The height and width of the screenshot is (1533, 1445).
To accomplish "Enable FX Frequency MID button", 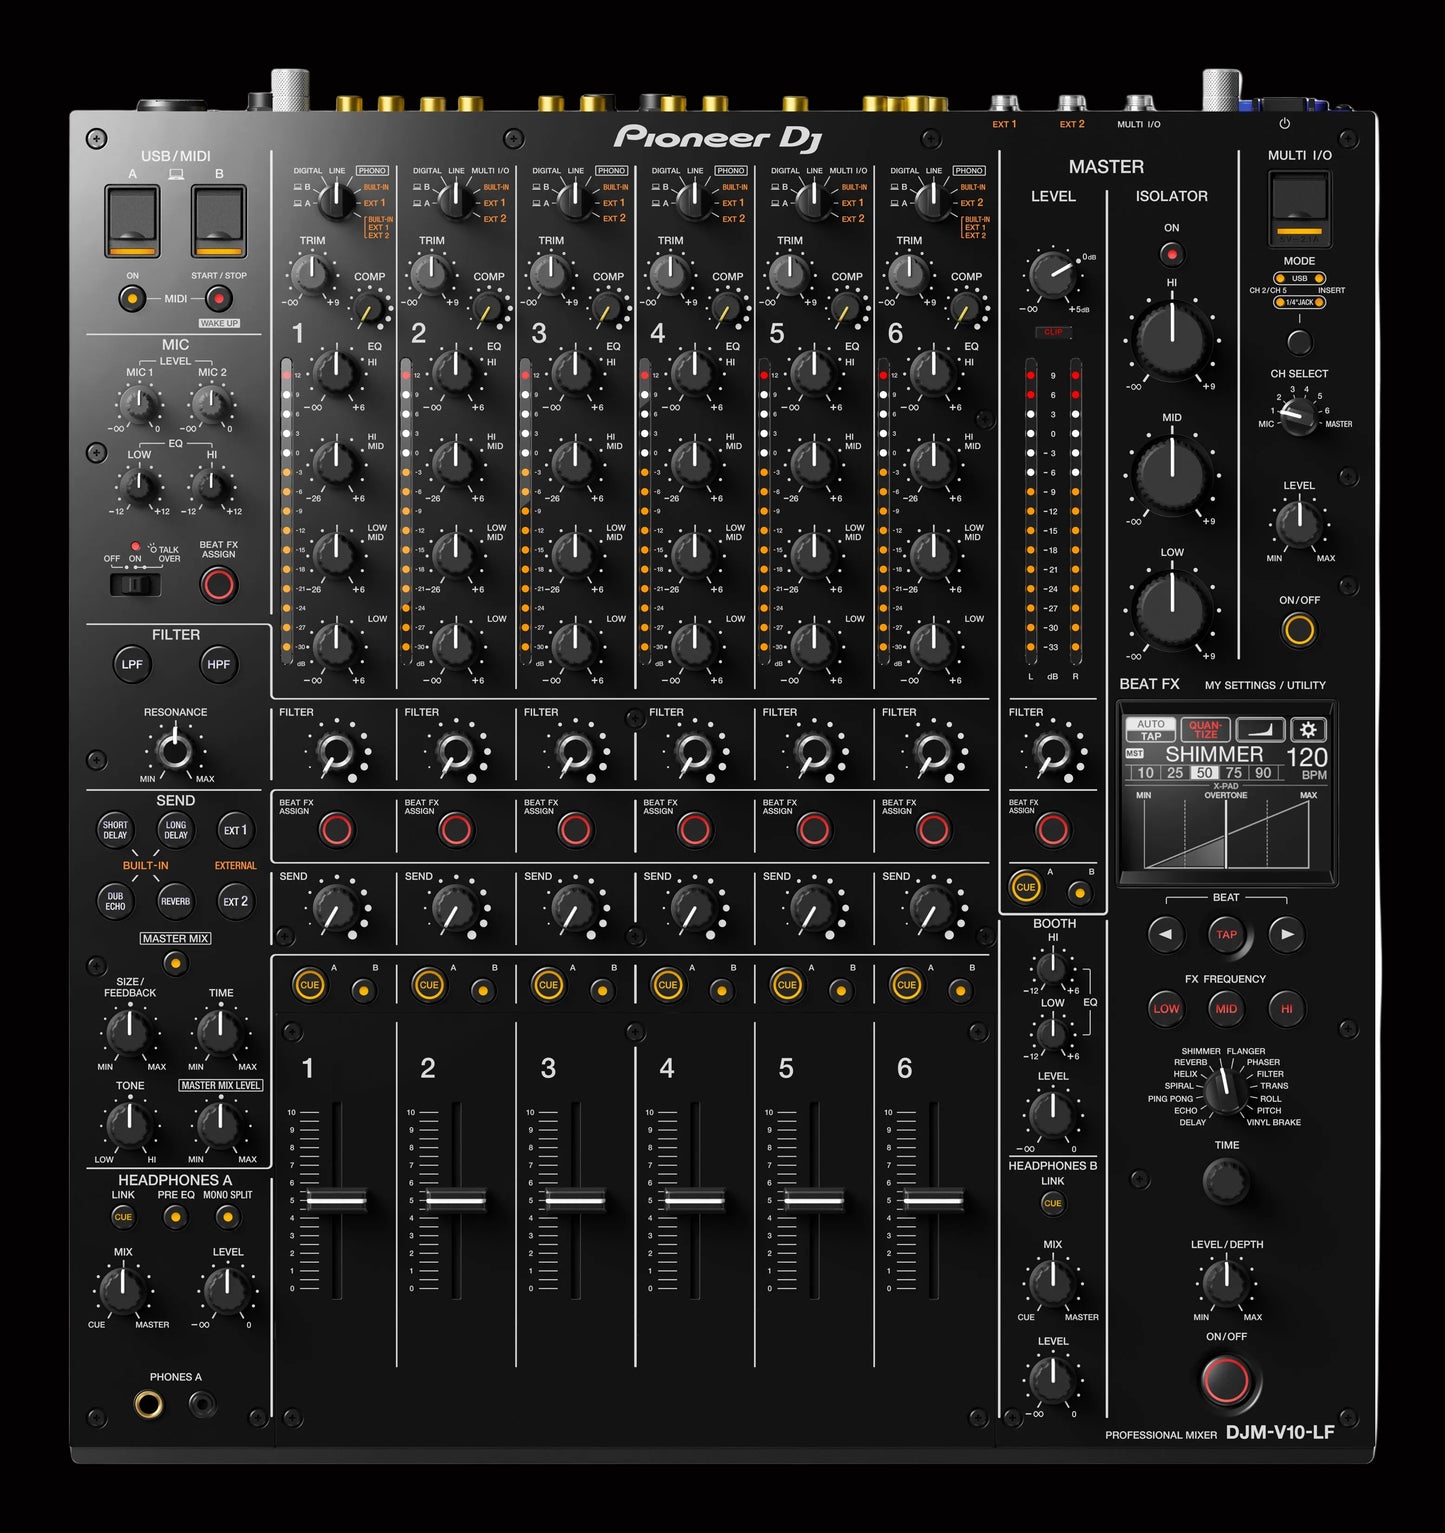I will pos(1226,1008).
